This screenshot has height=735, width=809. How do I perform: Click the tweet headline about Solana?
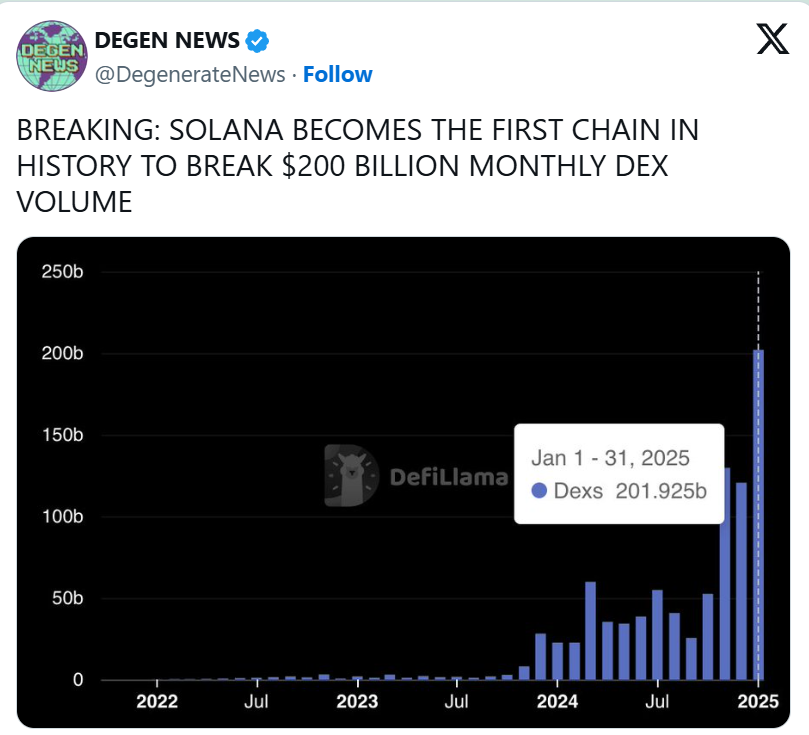[x=358, y=166]
